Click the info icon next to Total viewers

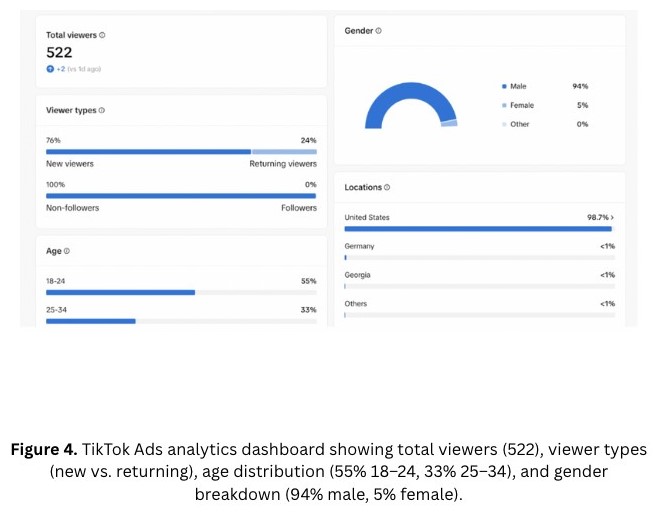pos(102,35)
